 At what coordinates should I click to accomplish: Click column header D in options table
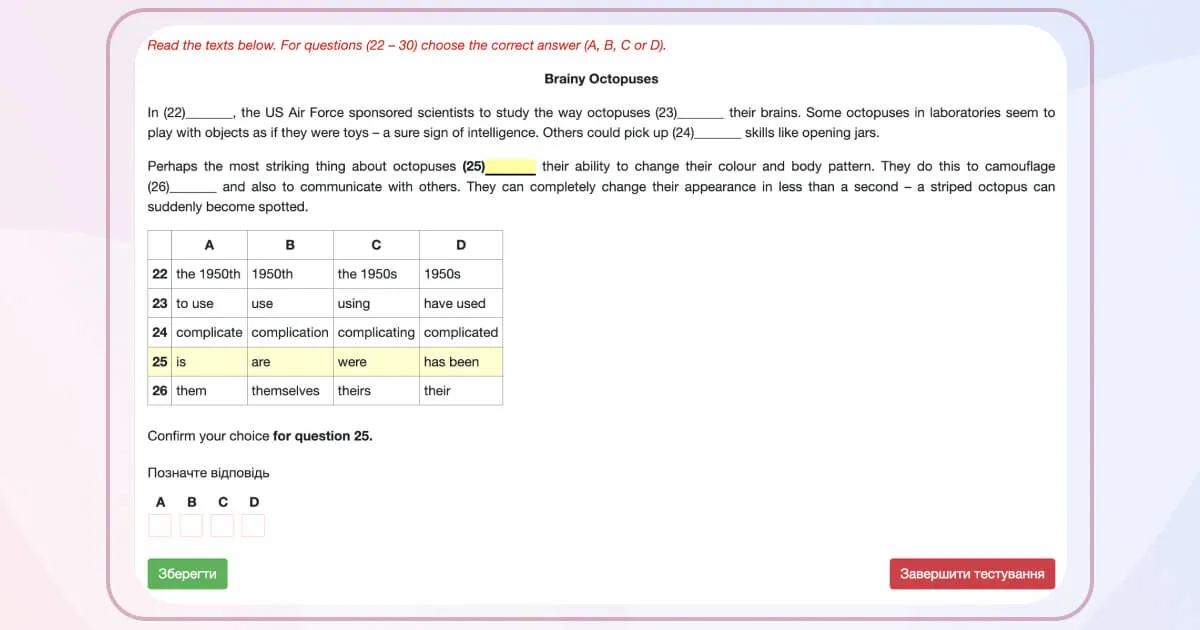pos(461,245)
